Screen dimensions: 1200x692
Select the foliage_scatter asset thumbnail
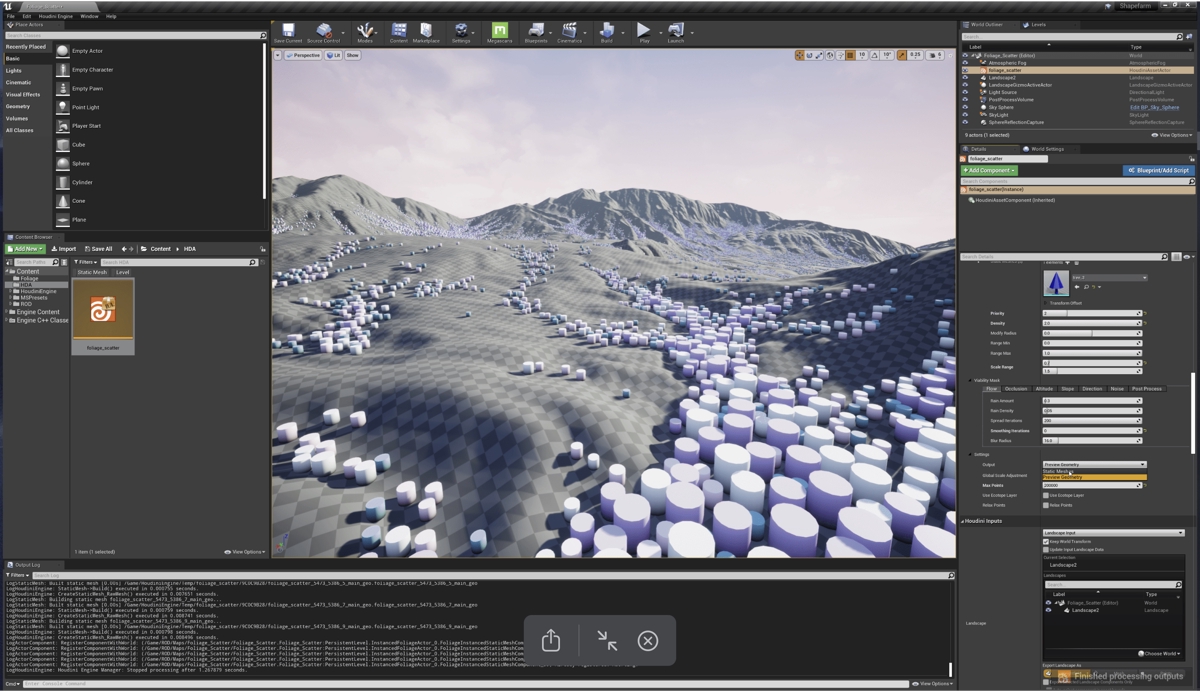pyautogui.click(x=103, y=316)
